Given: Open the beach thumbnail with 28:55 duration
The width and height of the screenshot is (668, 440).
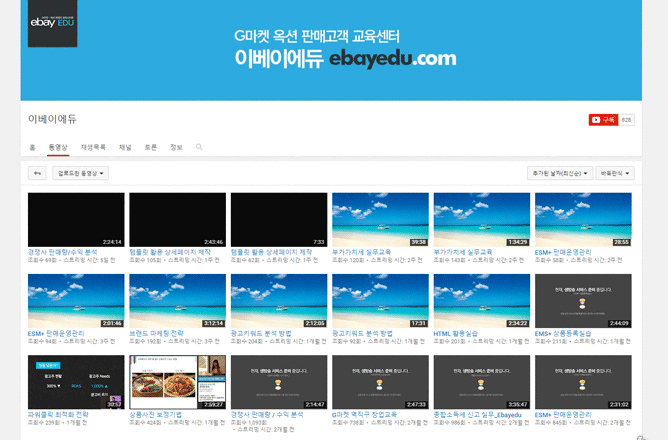Looking at the screenshot, I should (583, 220).
